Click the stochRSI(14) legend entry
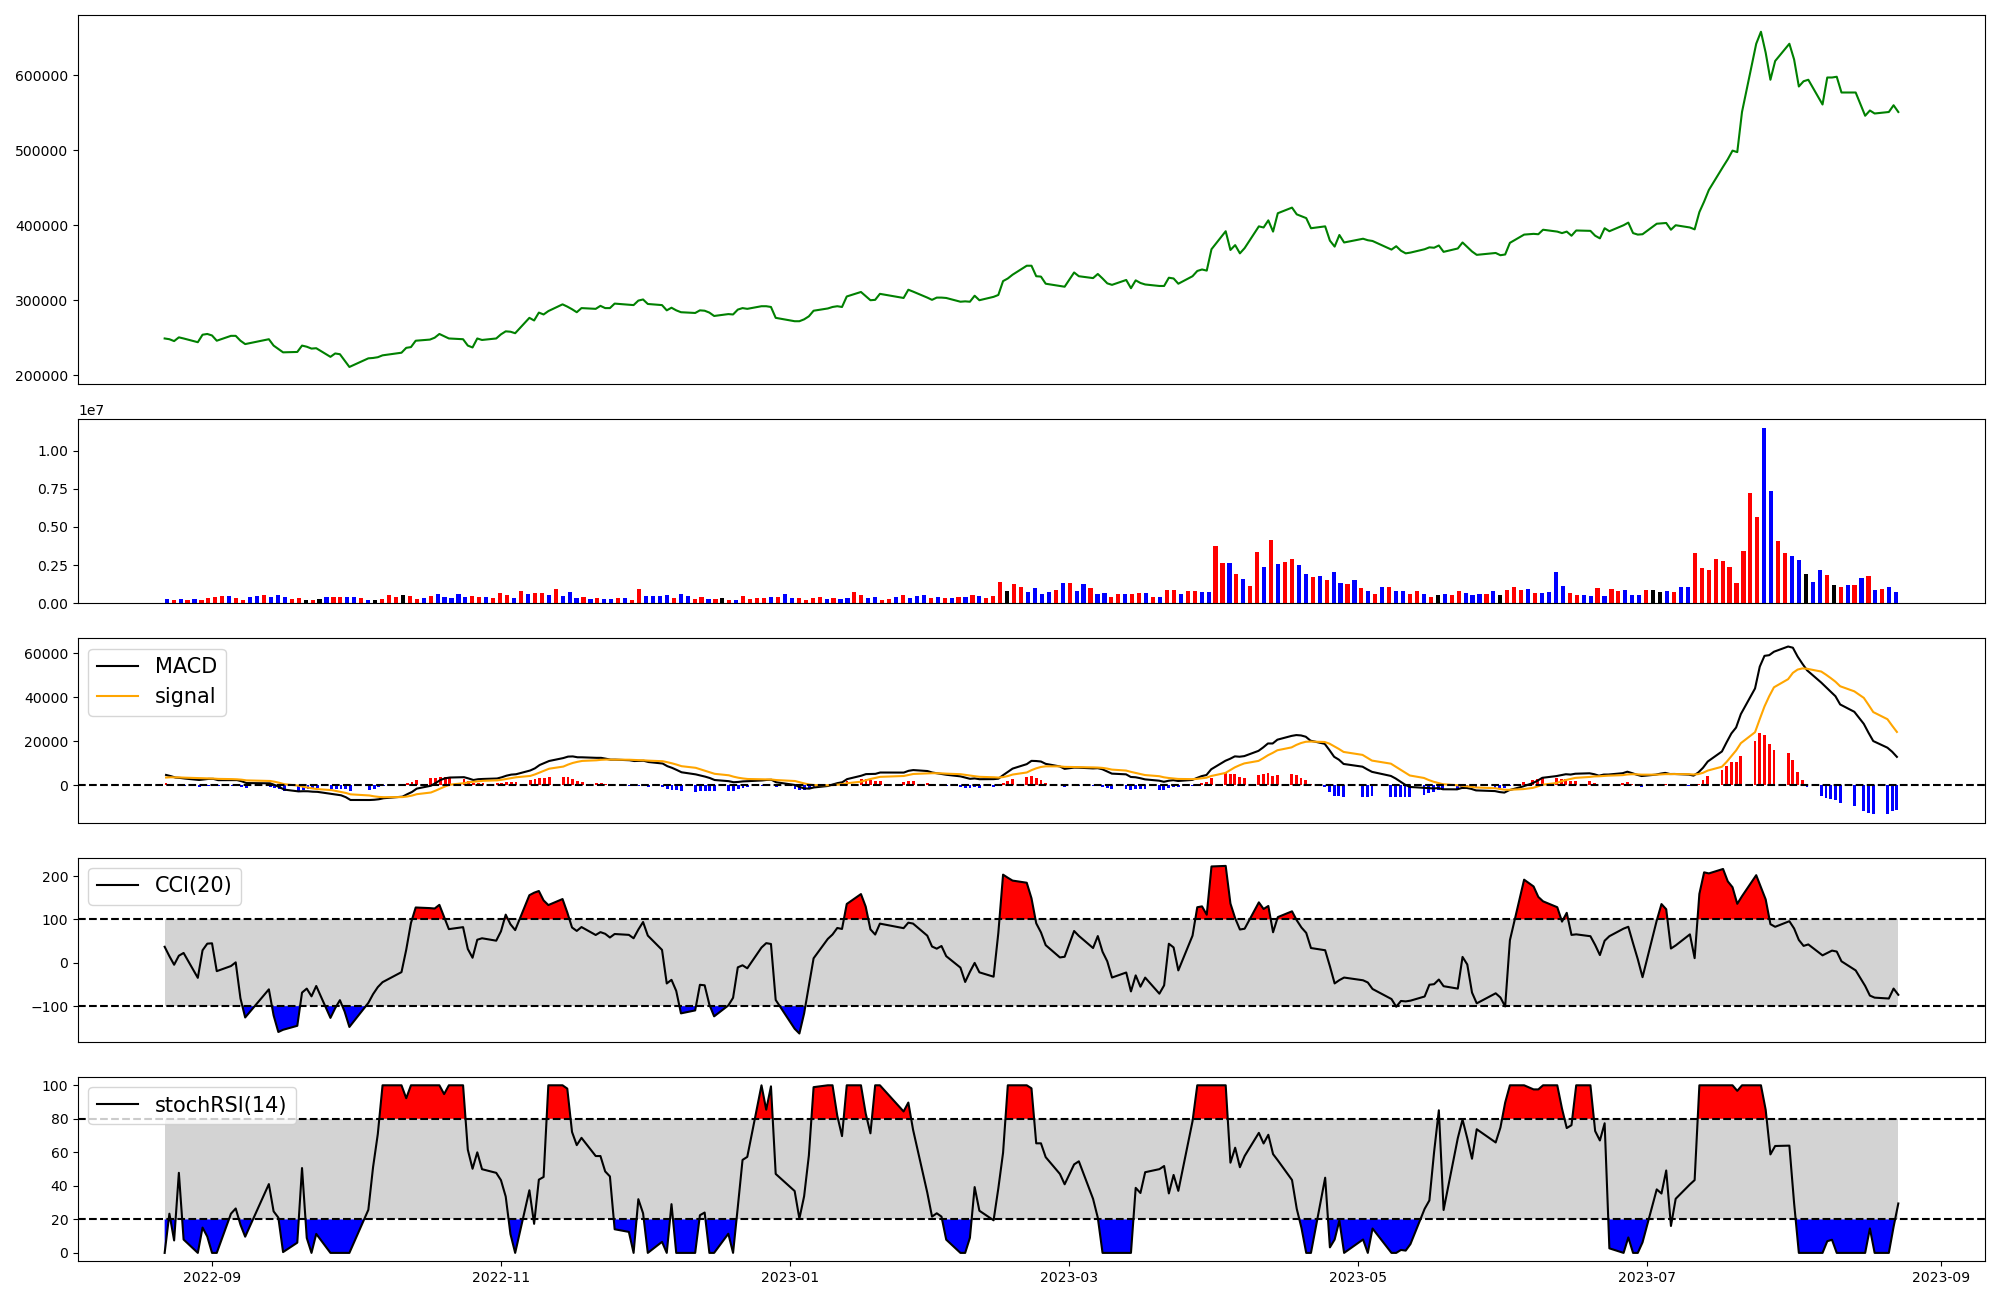Image resolution: width=2000 pixels, height=1300 pixels. click(219, 1104)
